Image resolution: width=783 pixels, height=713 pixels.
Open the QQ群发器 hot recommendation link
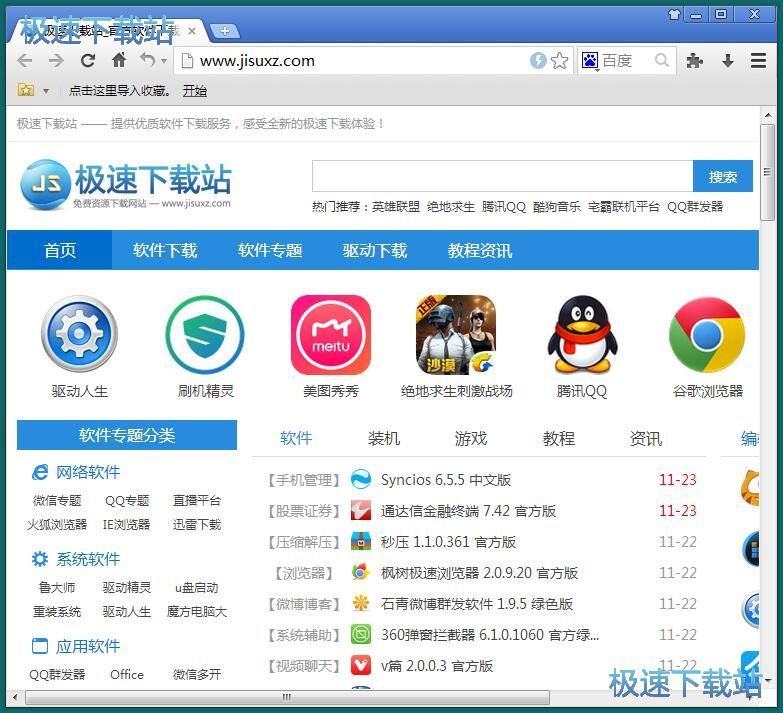695,207
